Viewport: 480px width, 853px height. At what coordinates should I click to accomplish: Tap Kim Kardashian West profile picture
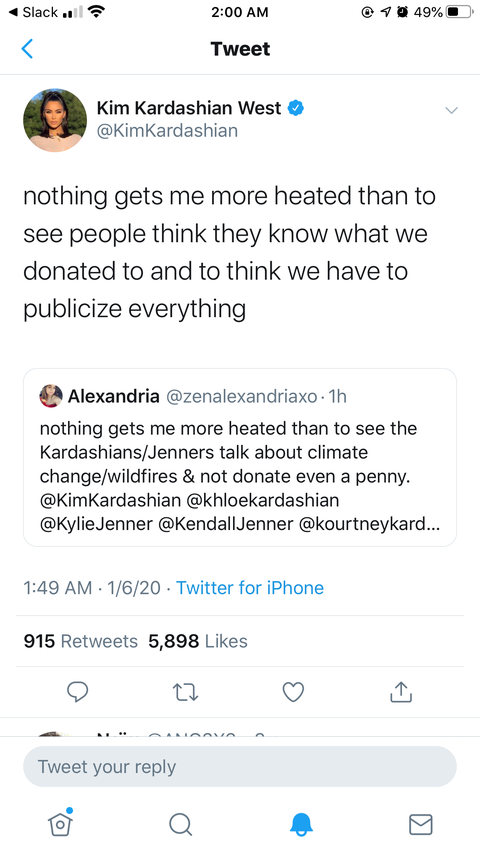click(x=55, y=120)
